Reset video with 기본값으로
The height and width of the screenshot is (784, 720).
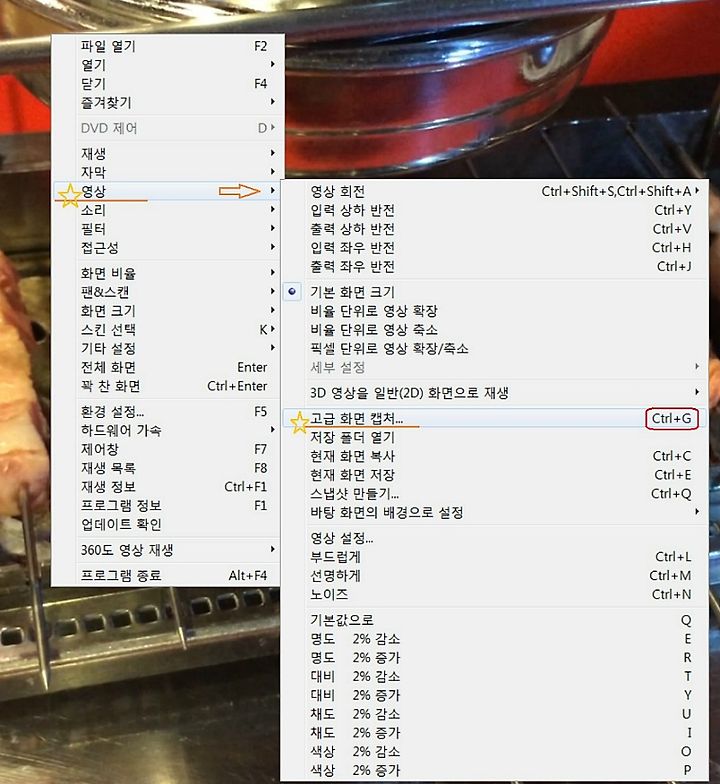[x=494, y=620]
